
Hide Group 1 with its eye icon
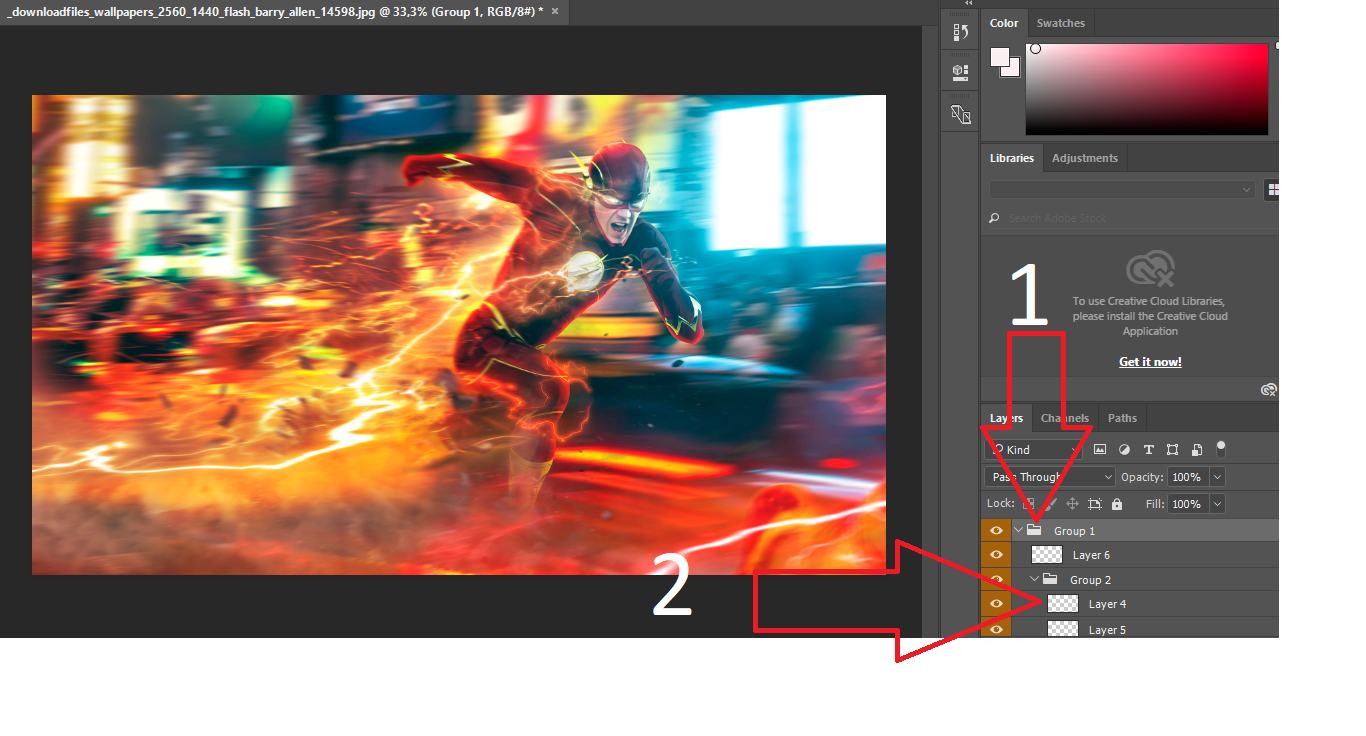coord(996,530)
